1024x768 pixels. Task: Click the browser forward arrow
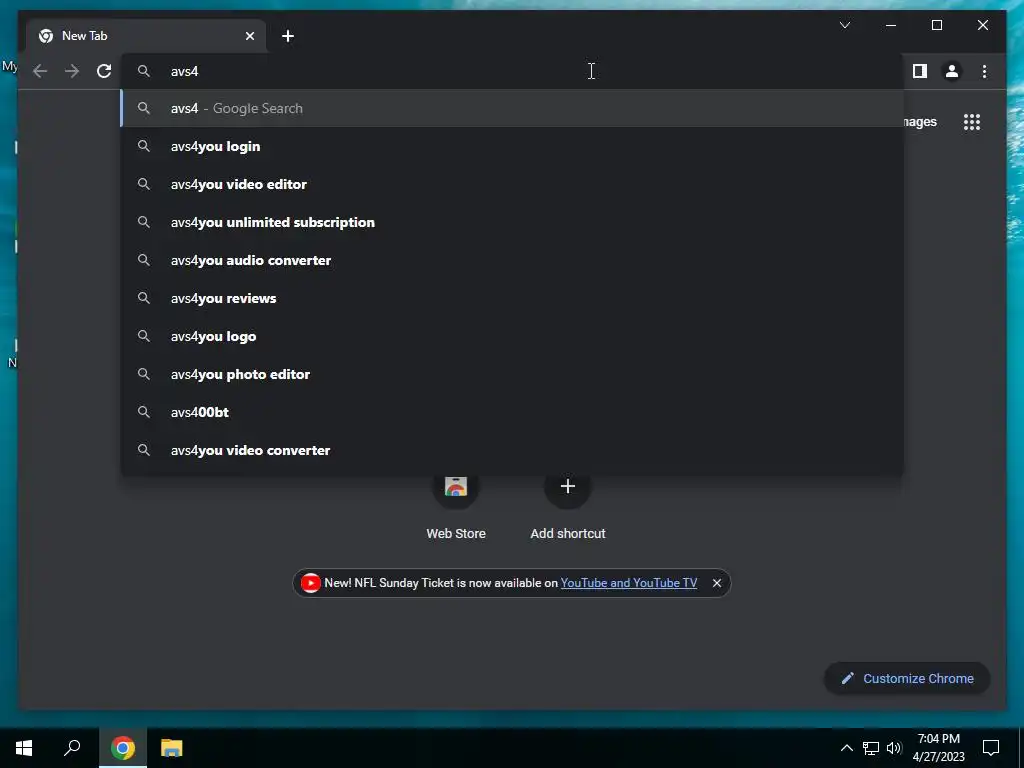(x=72, y=71)
